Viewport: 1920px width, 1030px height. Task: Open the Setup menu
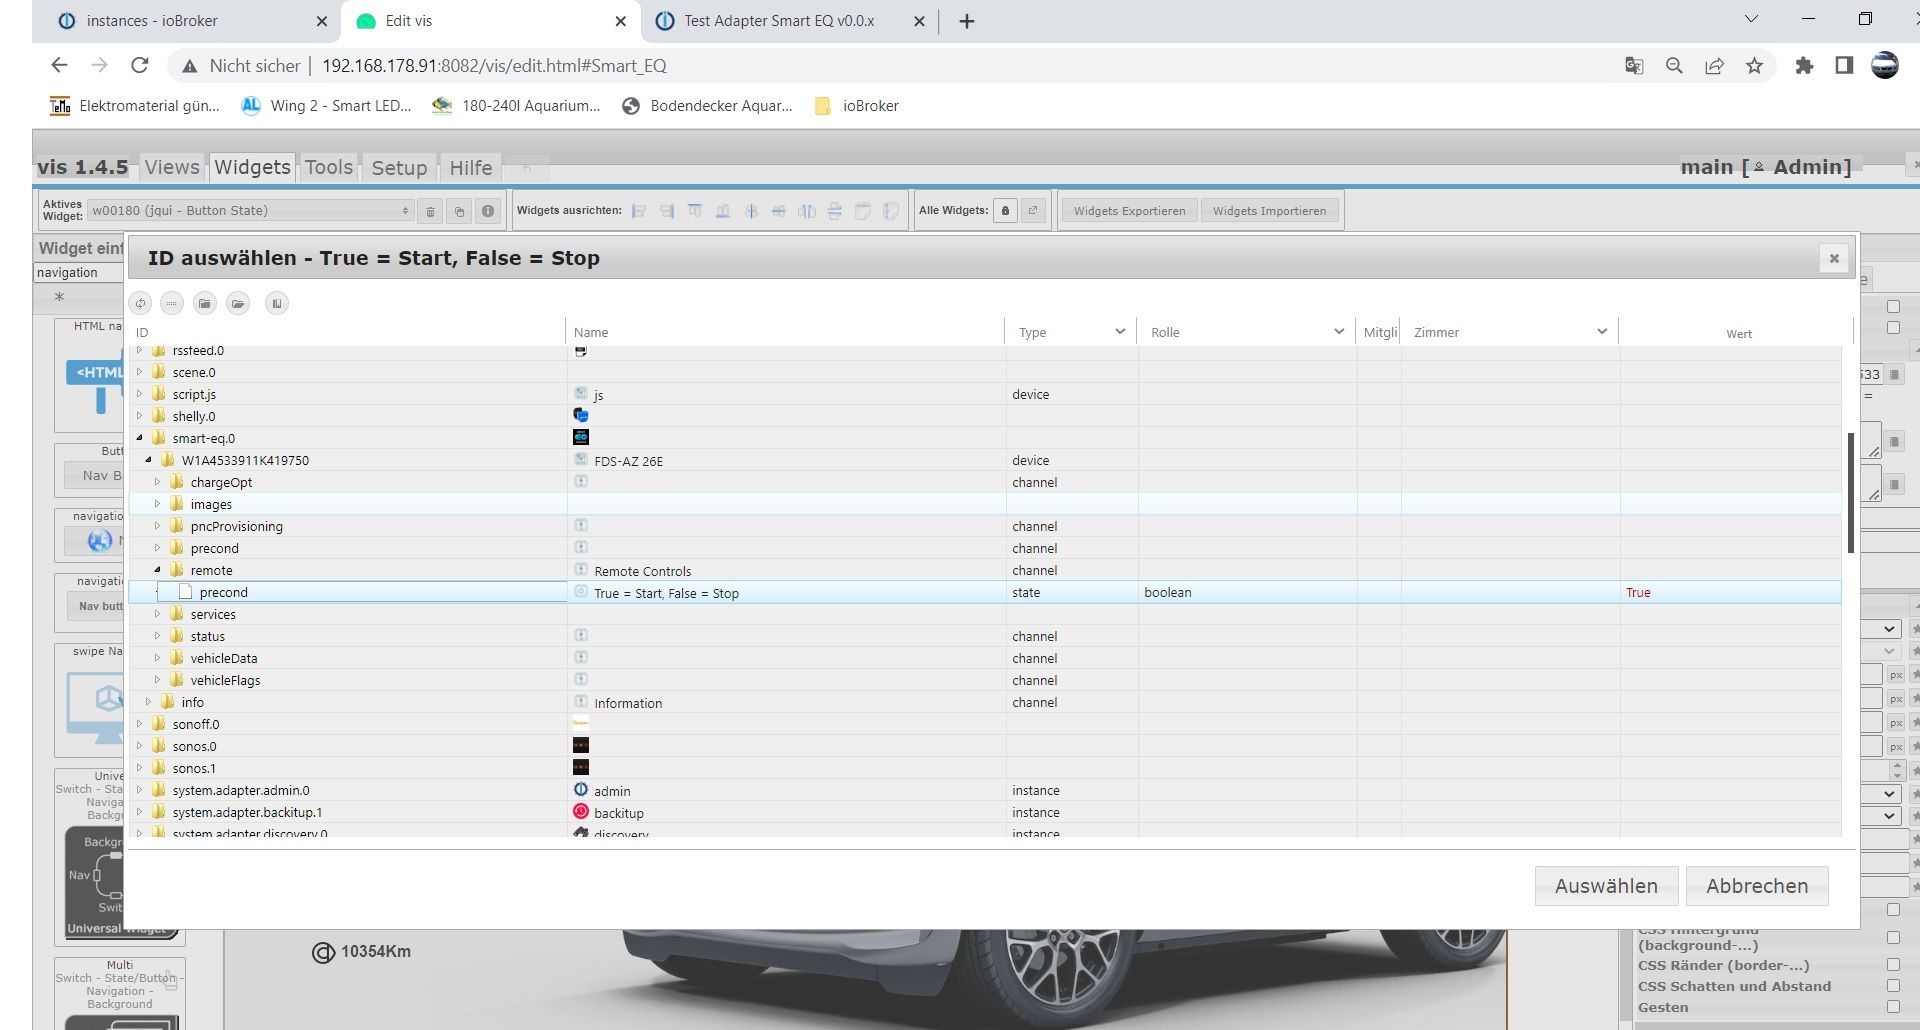coord(399,167)
